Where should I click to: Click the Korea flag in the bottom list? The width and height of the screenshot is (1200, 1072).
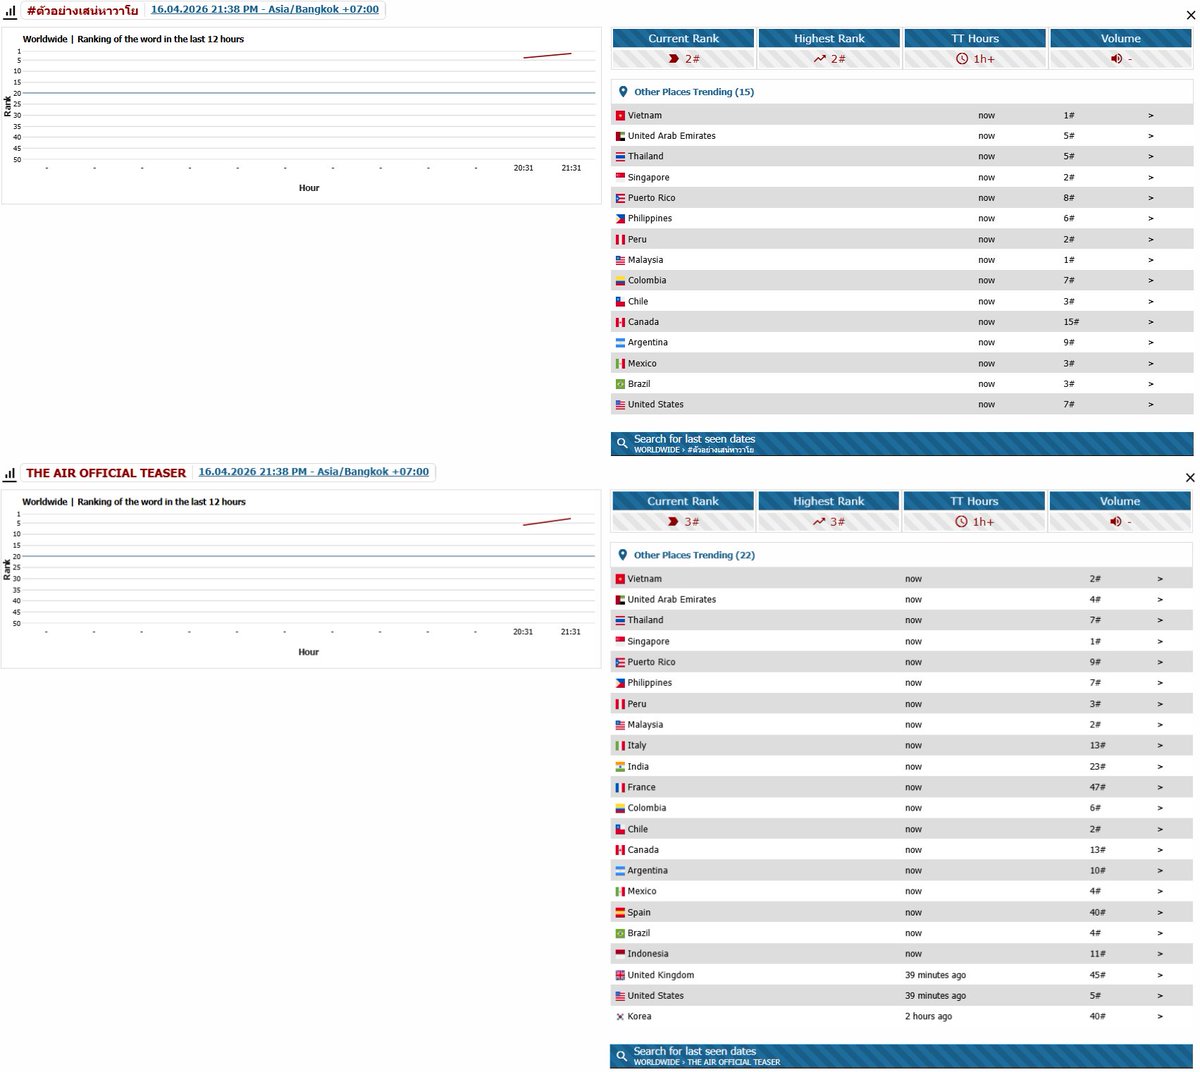coord(620,1016)
